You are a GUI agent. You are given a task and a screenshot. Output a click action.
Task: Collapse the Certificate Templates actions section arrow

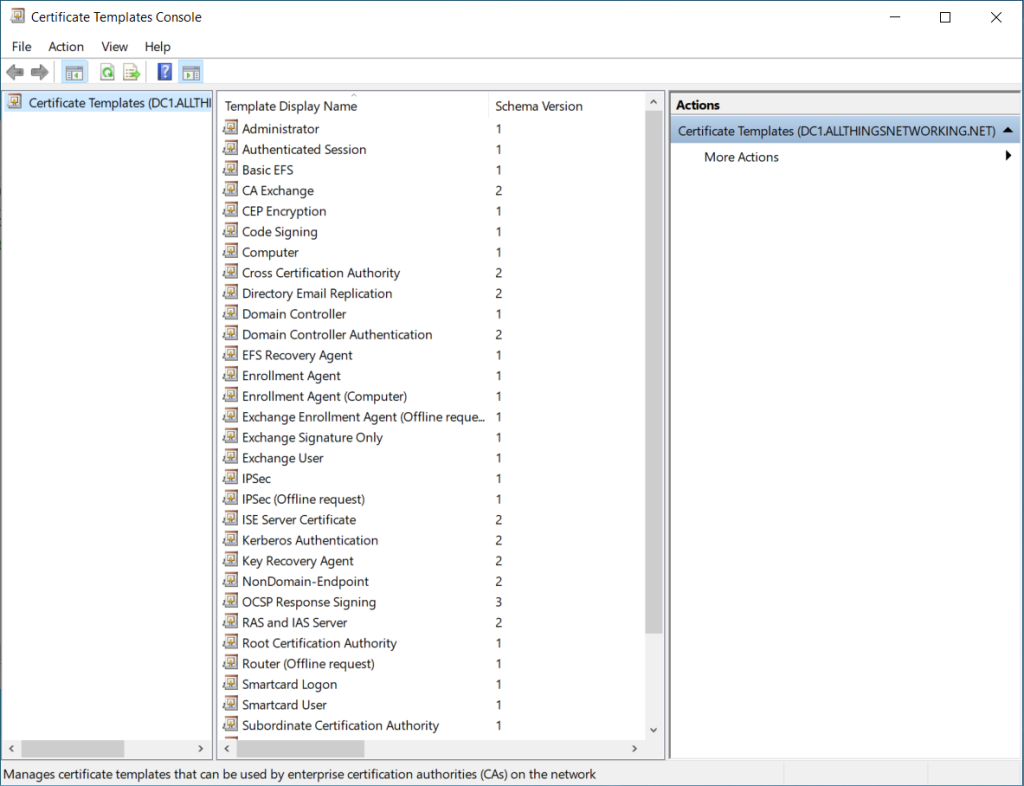(x=1008, y=131)
